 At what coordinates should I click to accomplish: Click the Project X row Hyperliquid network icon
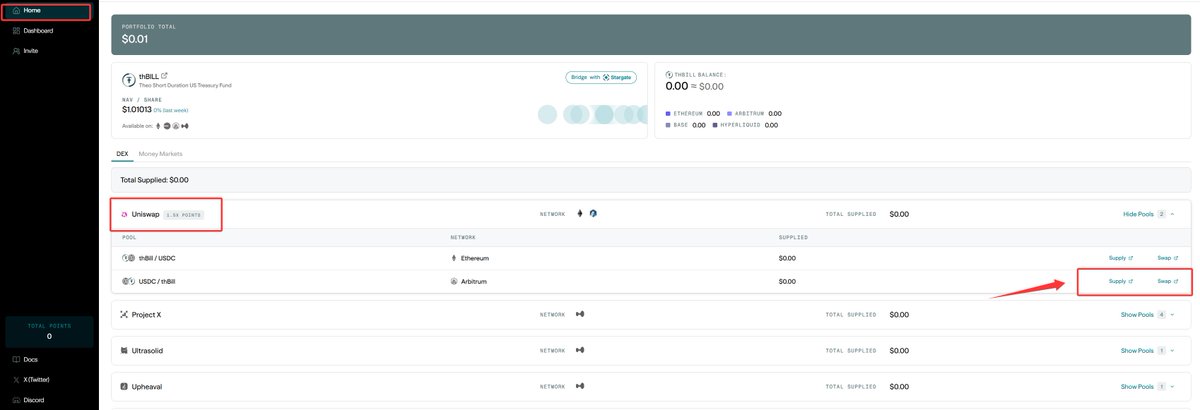pyautogui.click(x=580, y=314)
